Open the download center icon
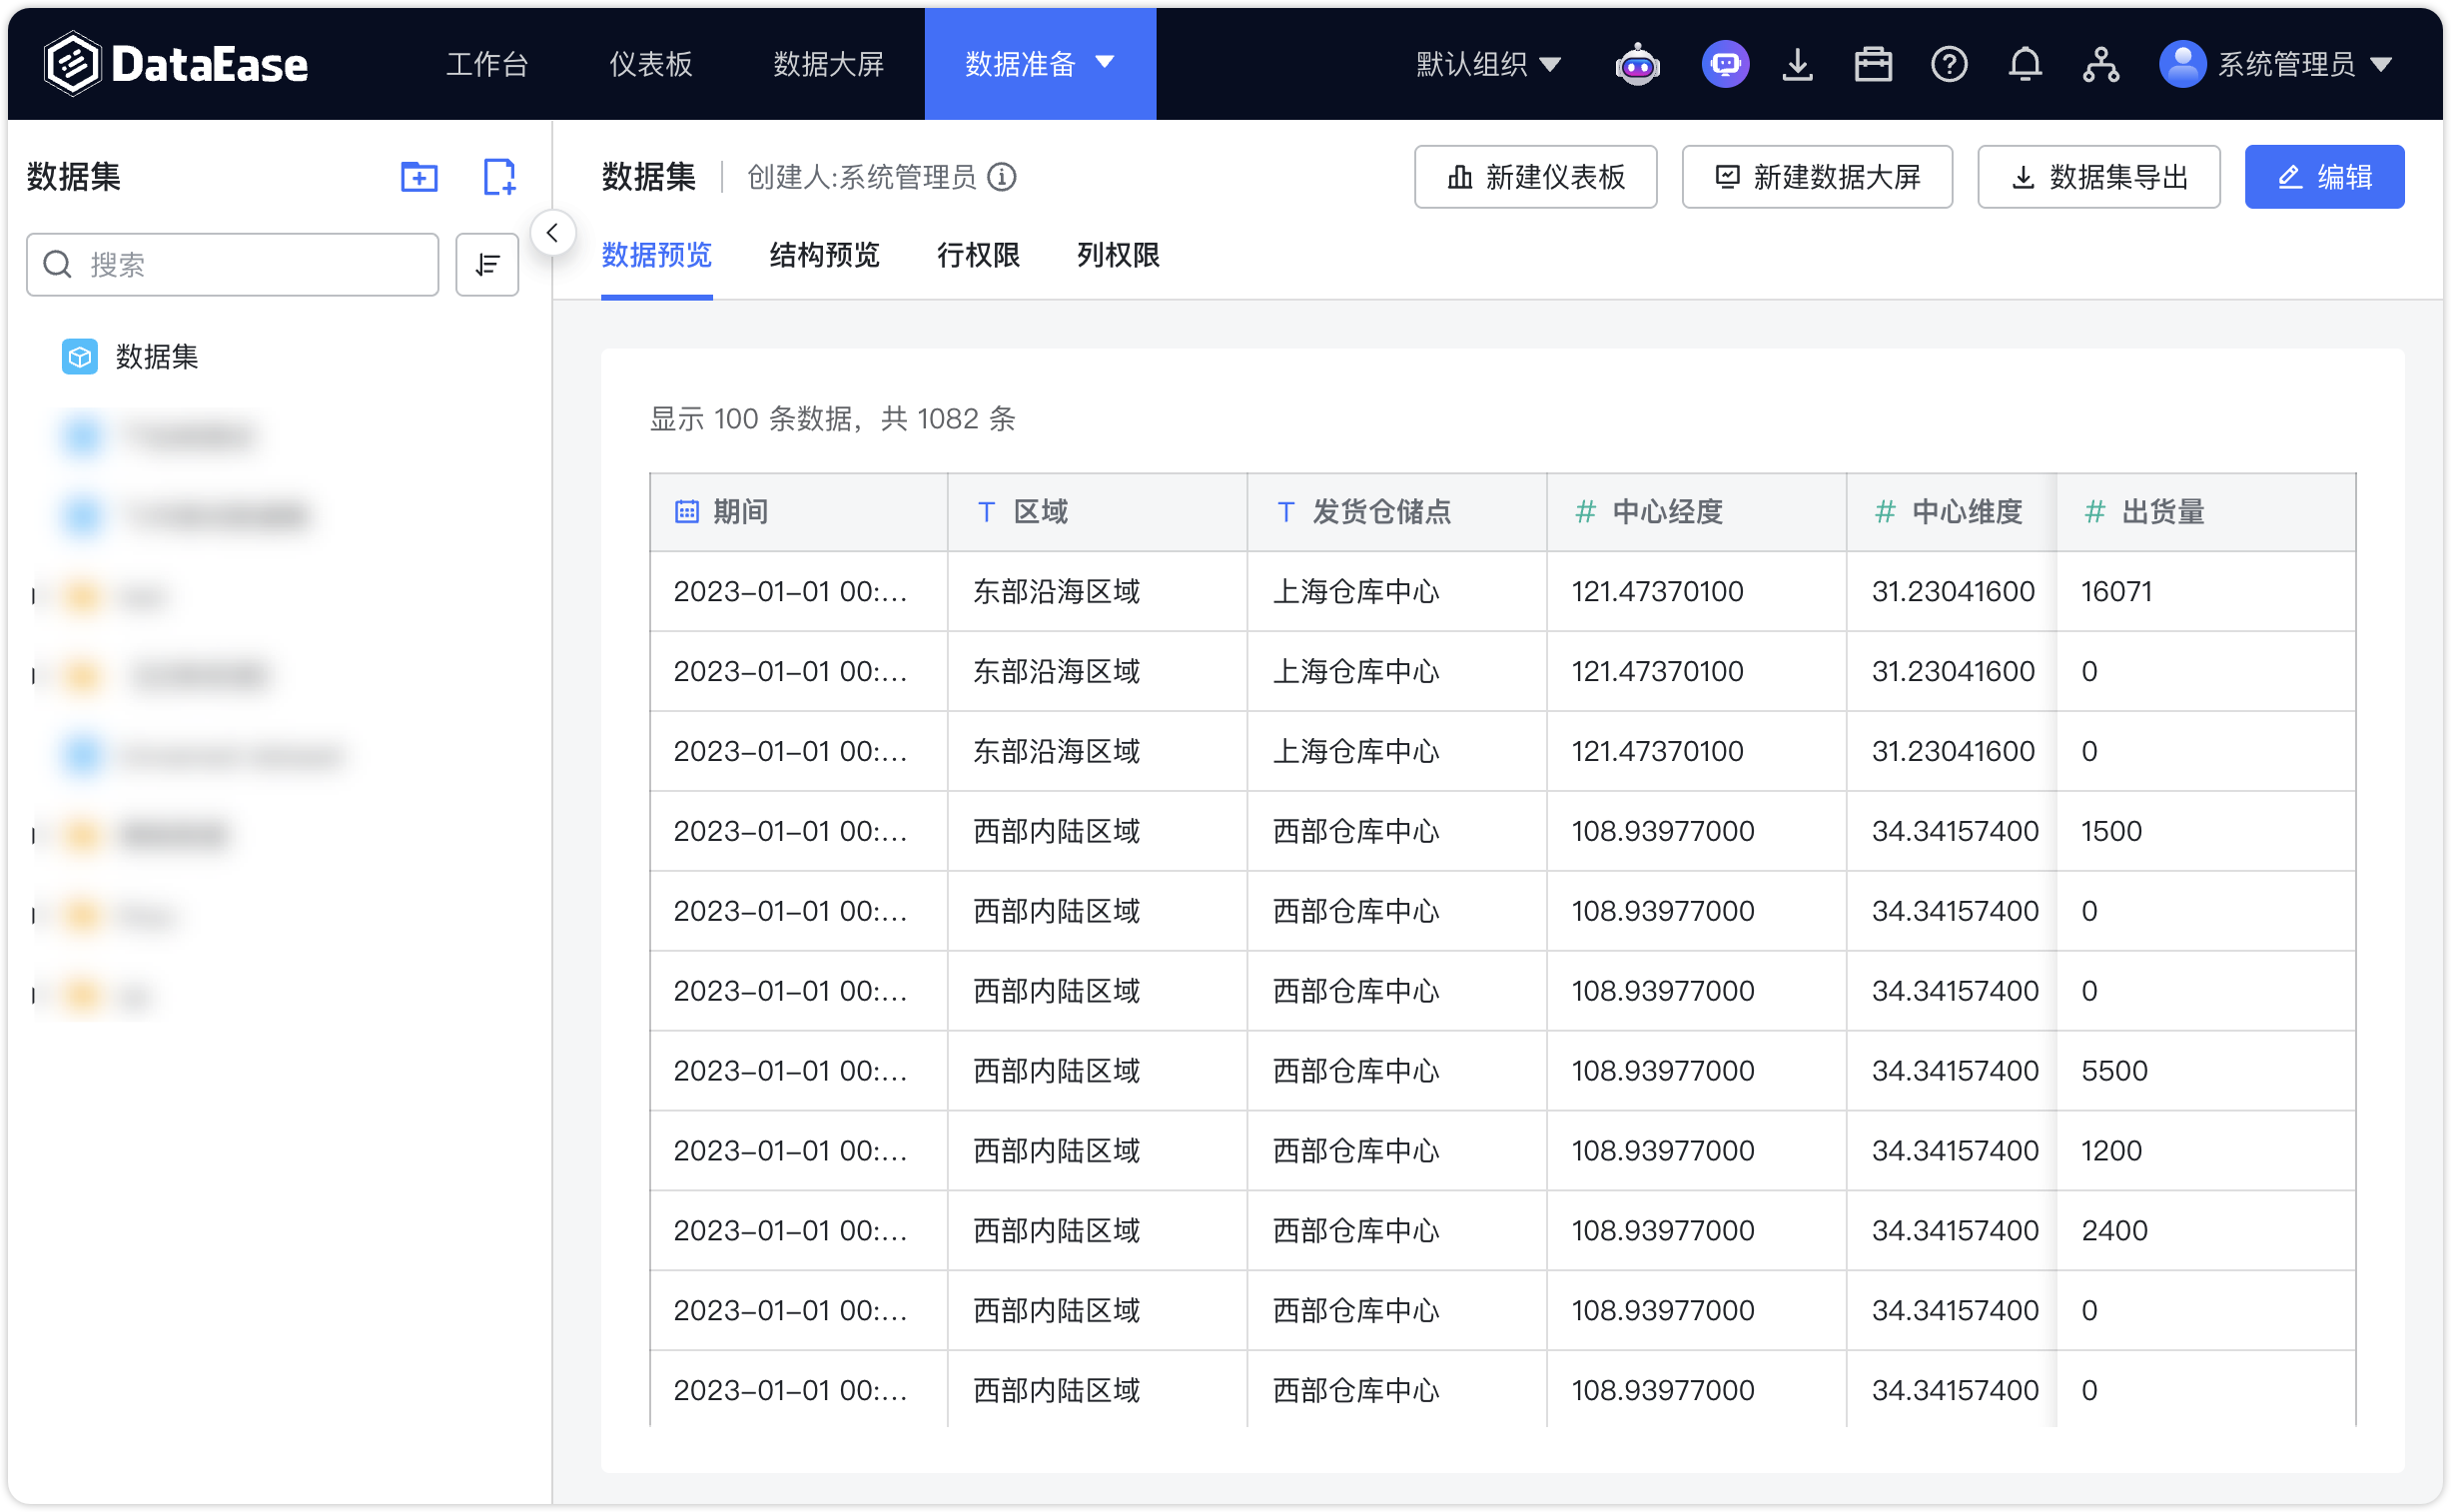Image resolution: width=2451 pixels, height=1512 pixels. [x=1798, y=65]
